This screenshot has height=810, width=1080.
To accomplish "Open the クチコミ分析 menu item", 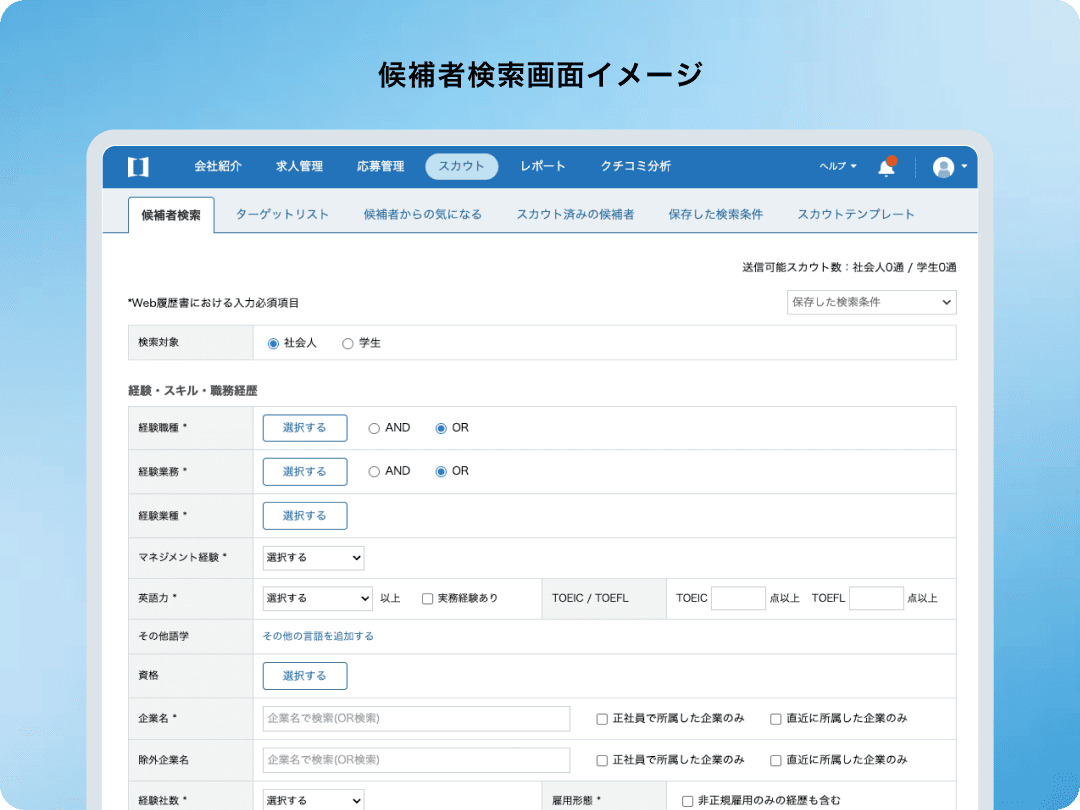I will coord(636,166).
